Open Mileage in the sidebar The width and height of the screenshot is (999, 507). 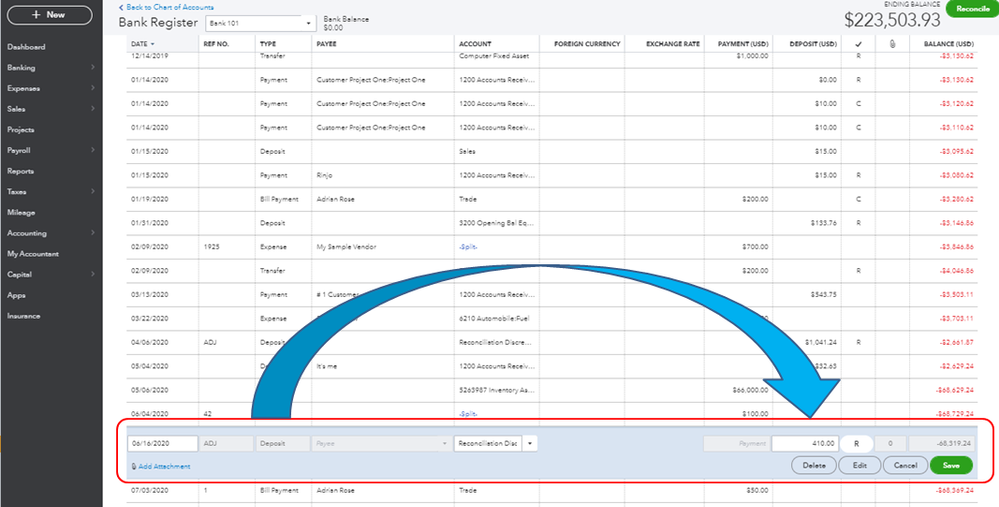coord(21,213)
